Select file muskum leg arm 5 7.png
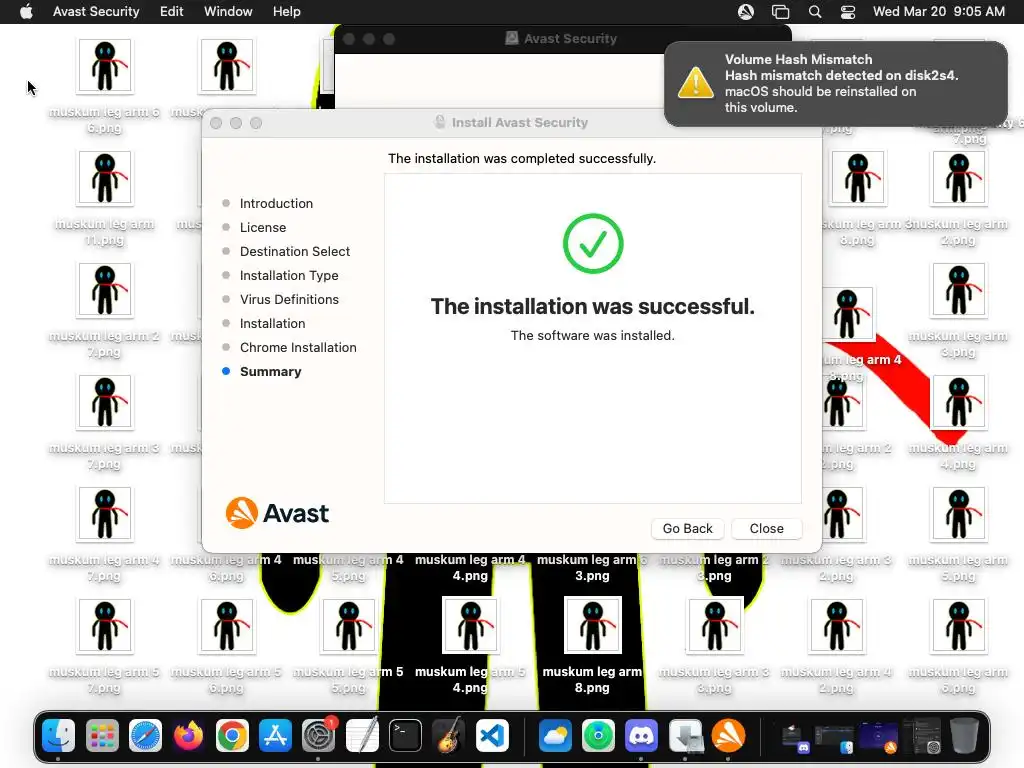Viewport: 1024px width, 768px height. (104, 626)
